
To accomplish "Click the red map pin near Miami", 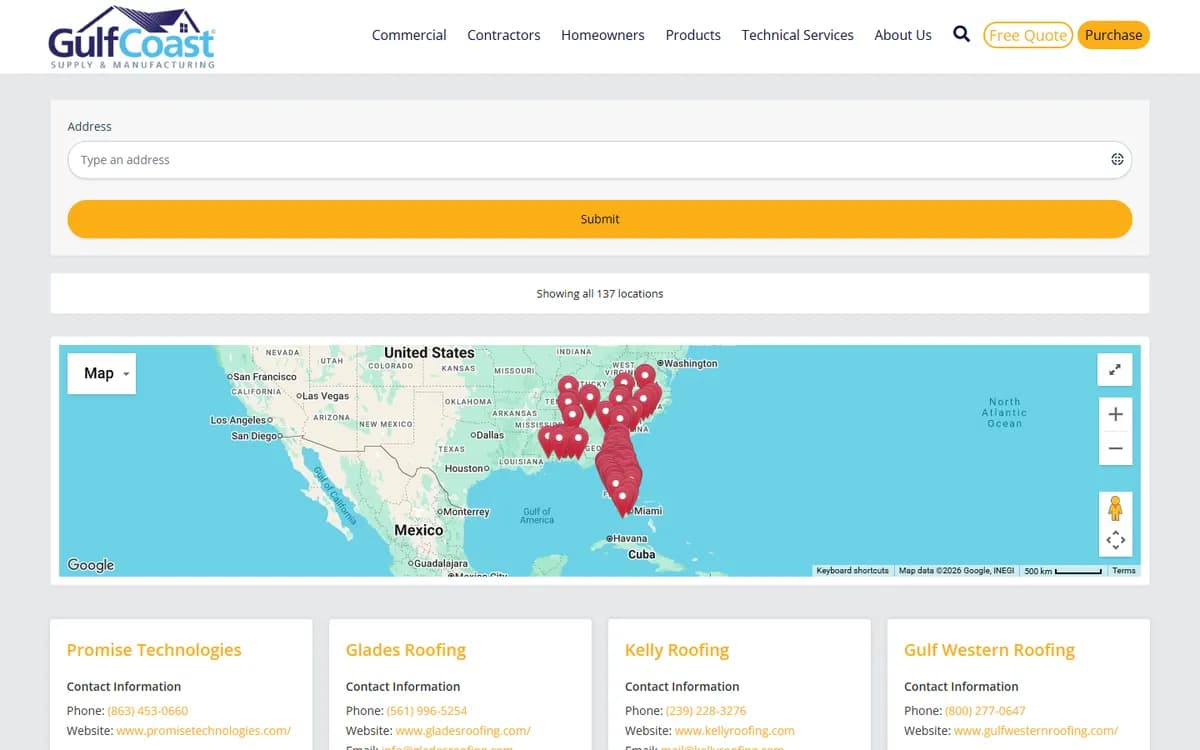I will coord(623,500).
